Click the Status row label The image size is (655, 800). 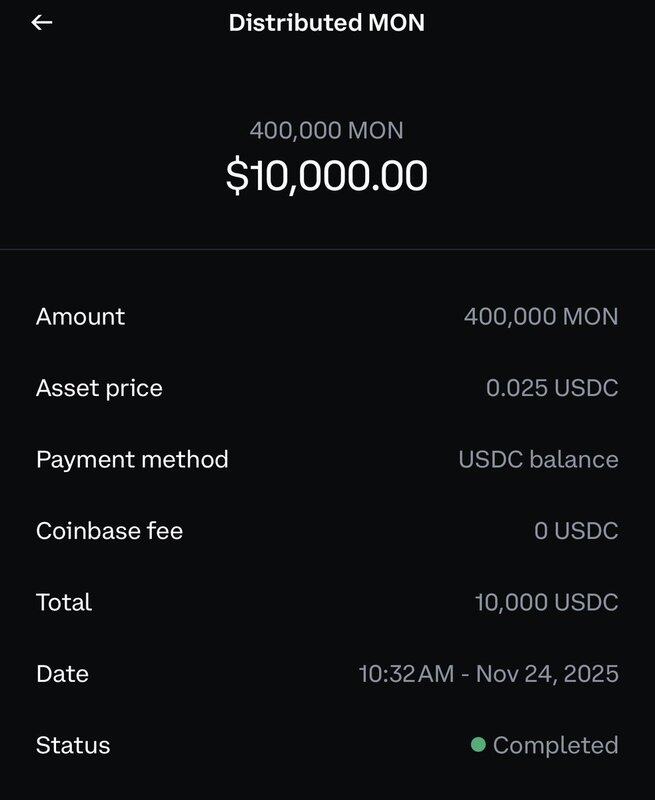pos(73,745)
